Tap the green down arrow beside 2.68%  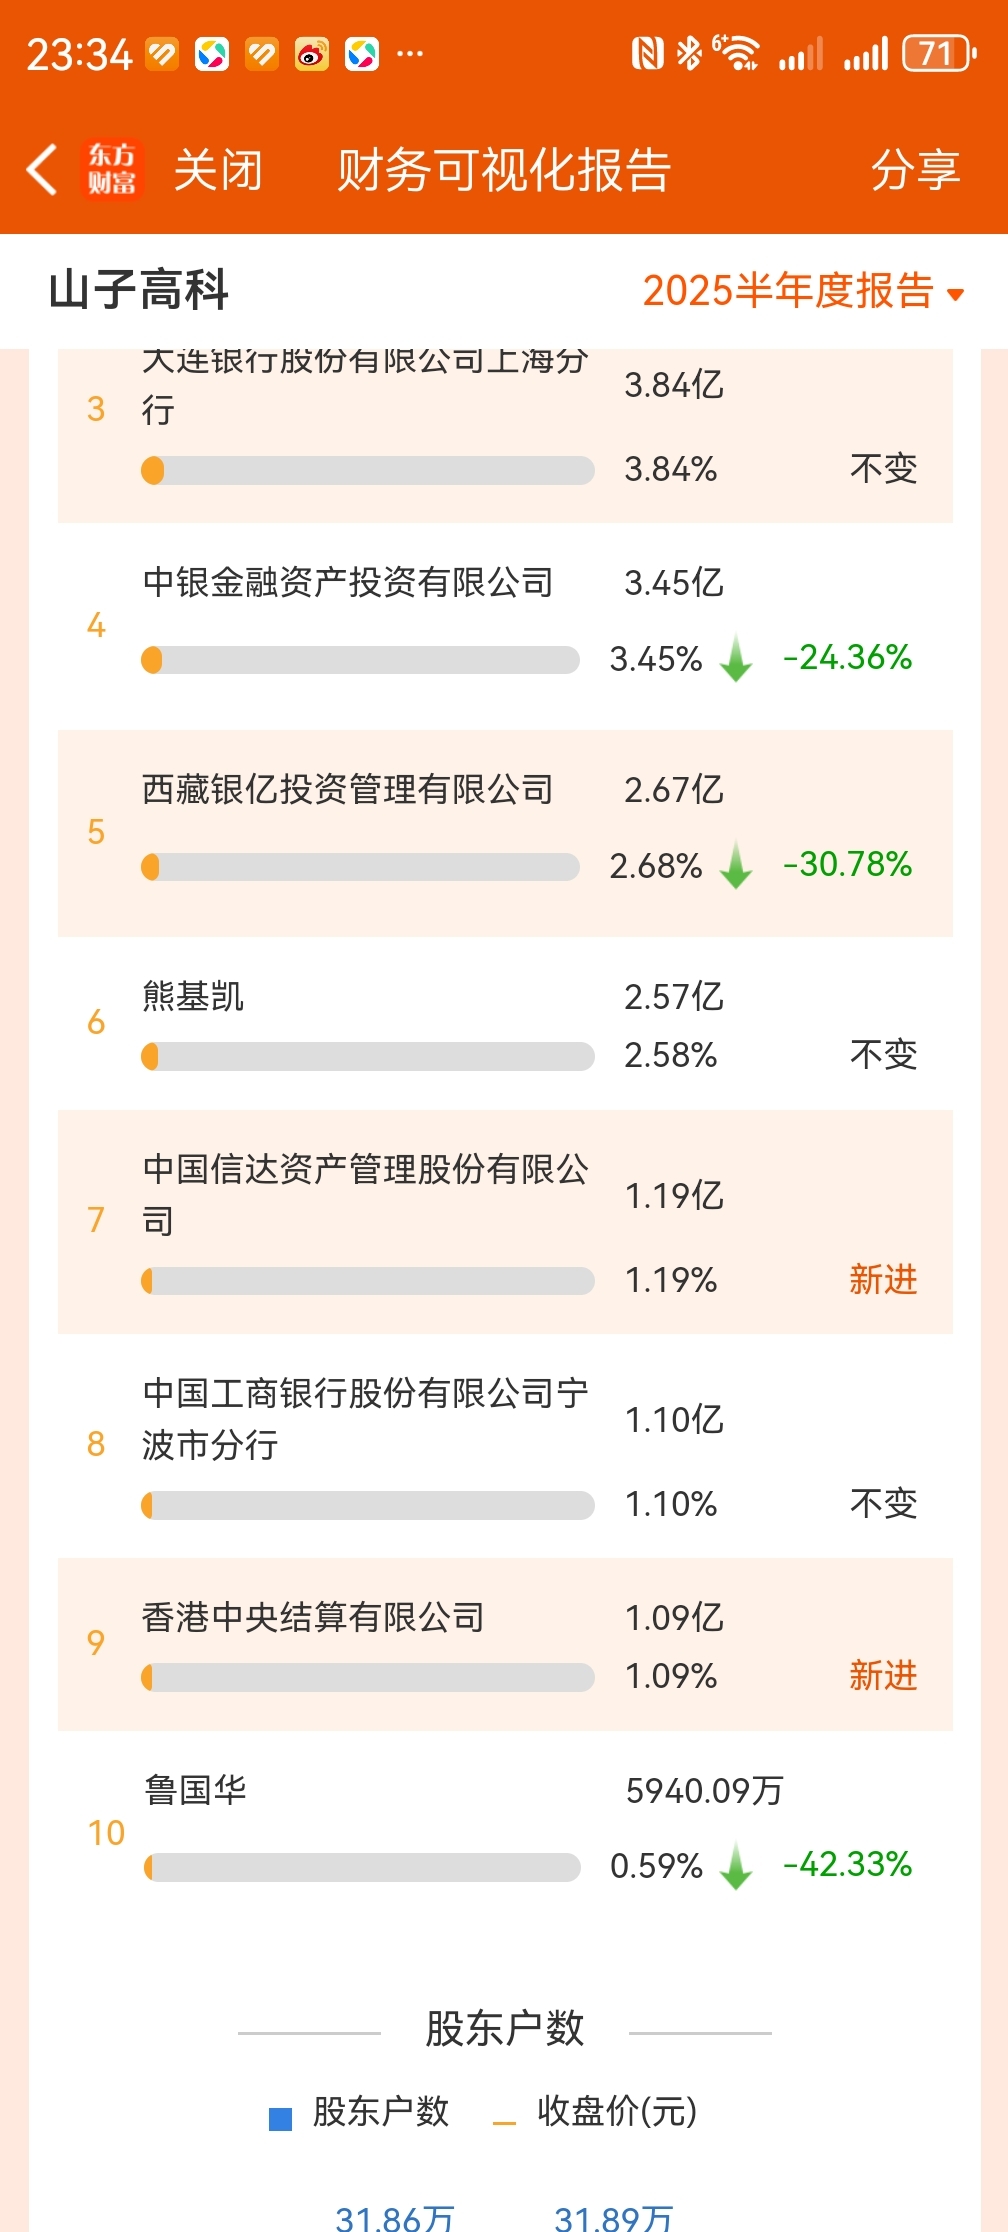pyautogui.click(x=736, y=865)
